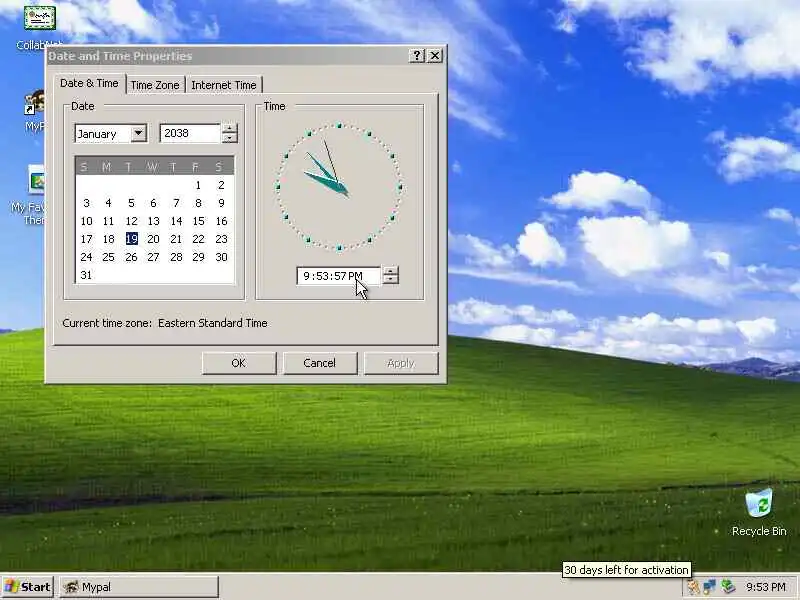
Task: Select day 10 in the calendar
Action: coord(86,221)
